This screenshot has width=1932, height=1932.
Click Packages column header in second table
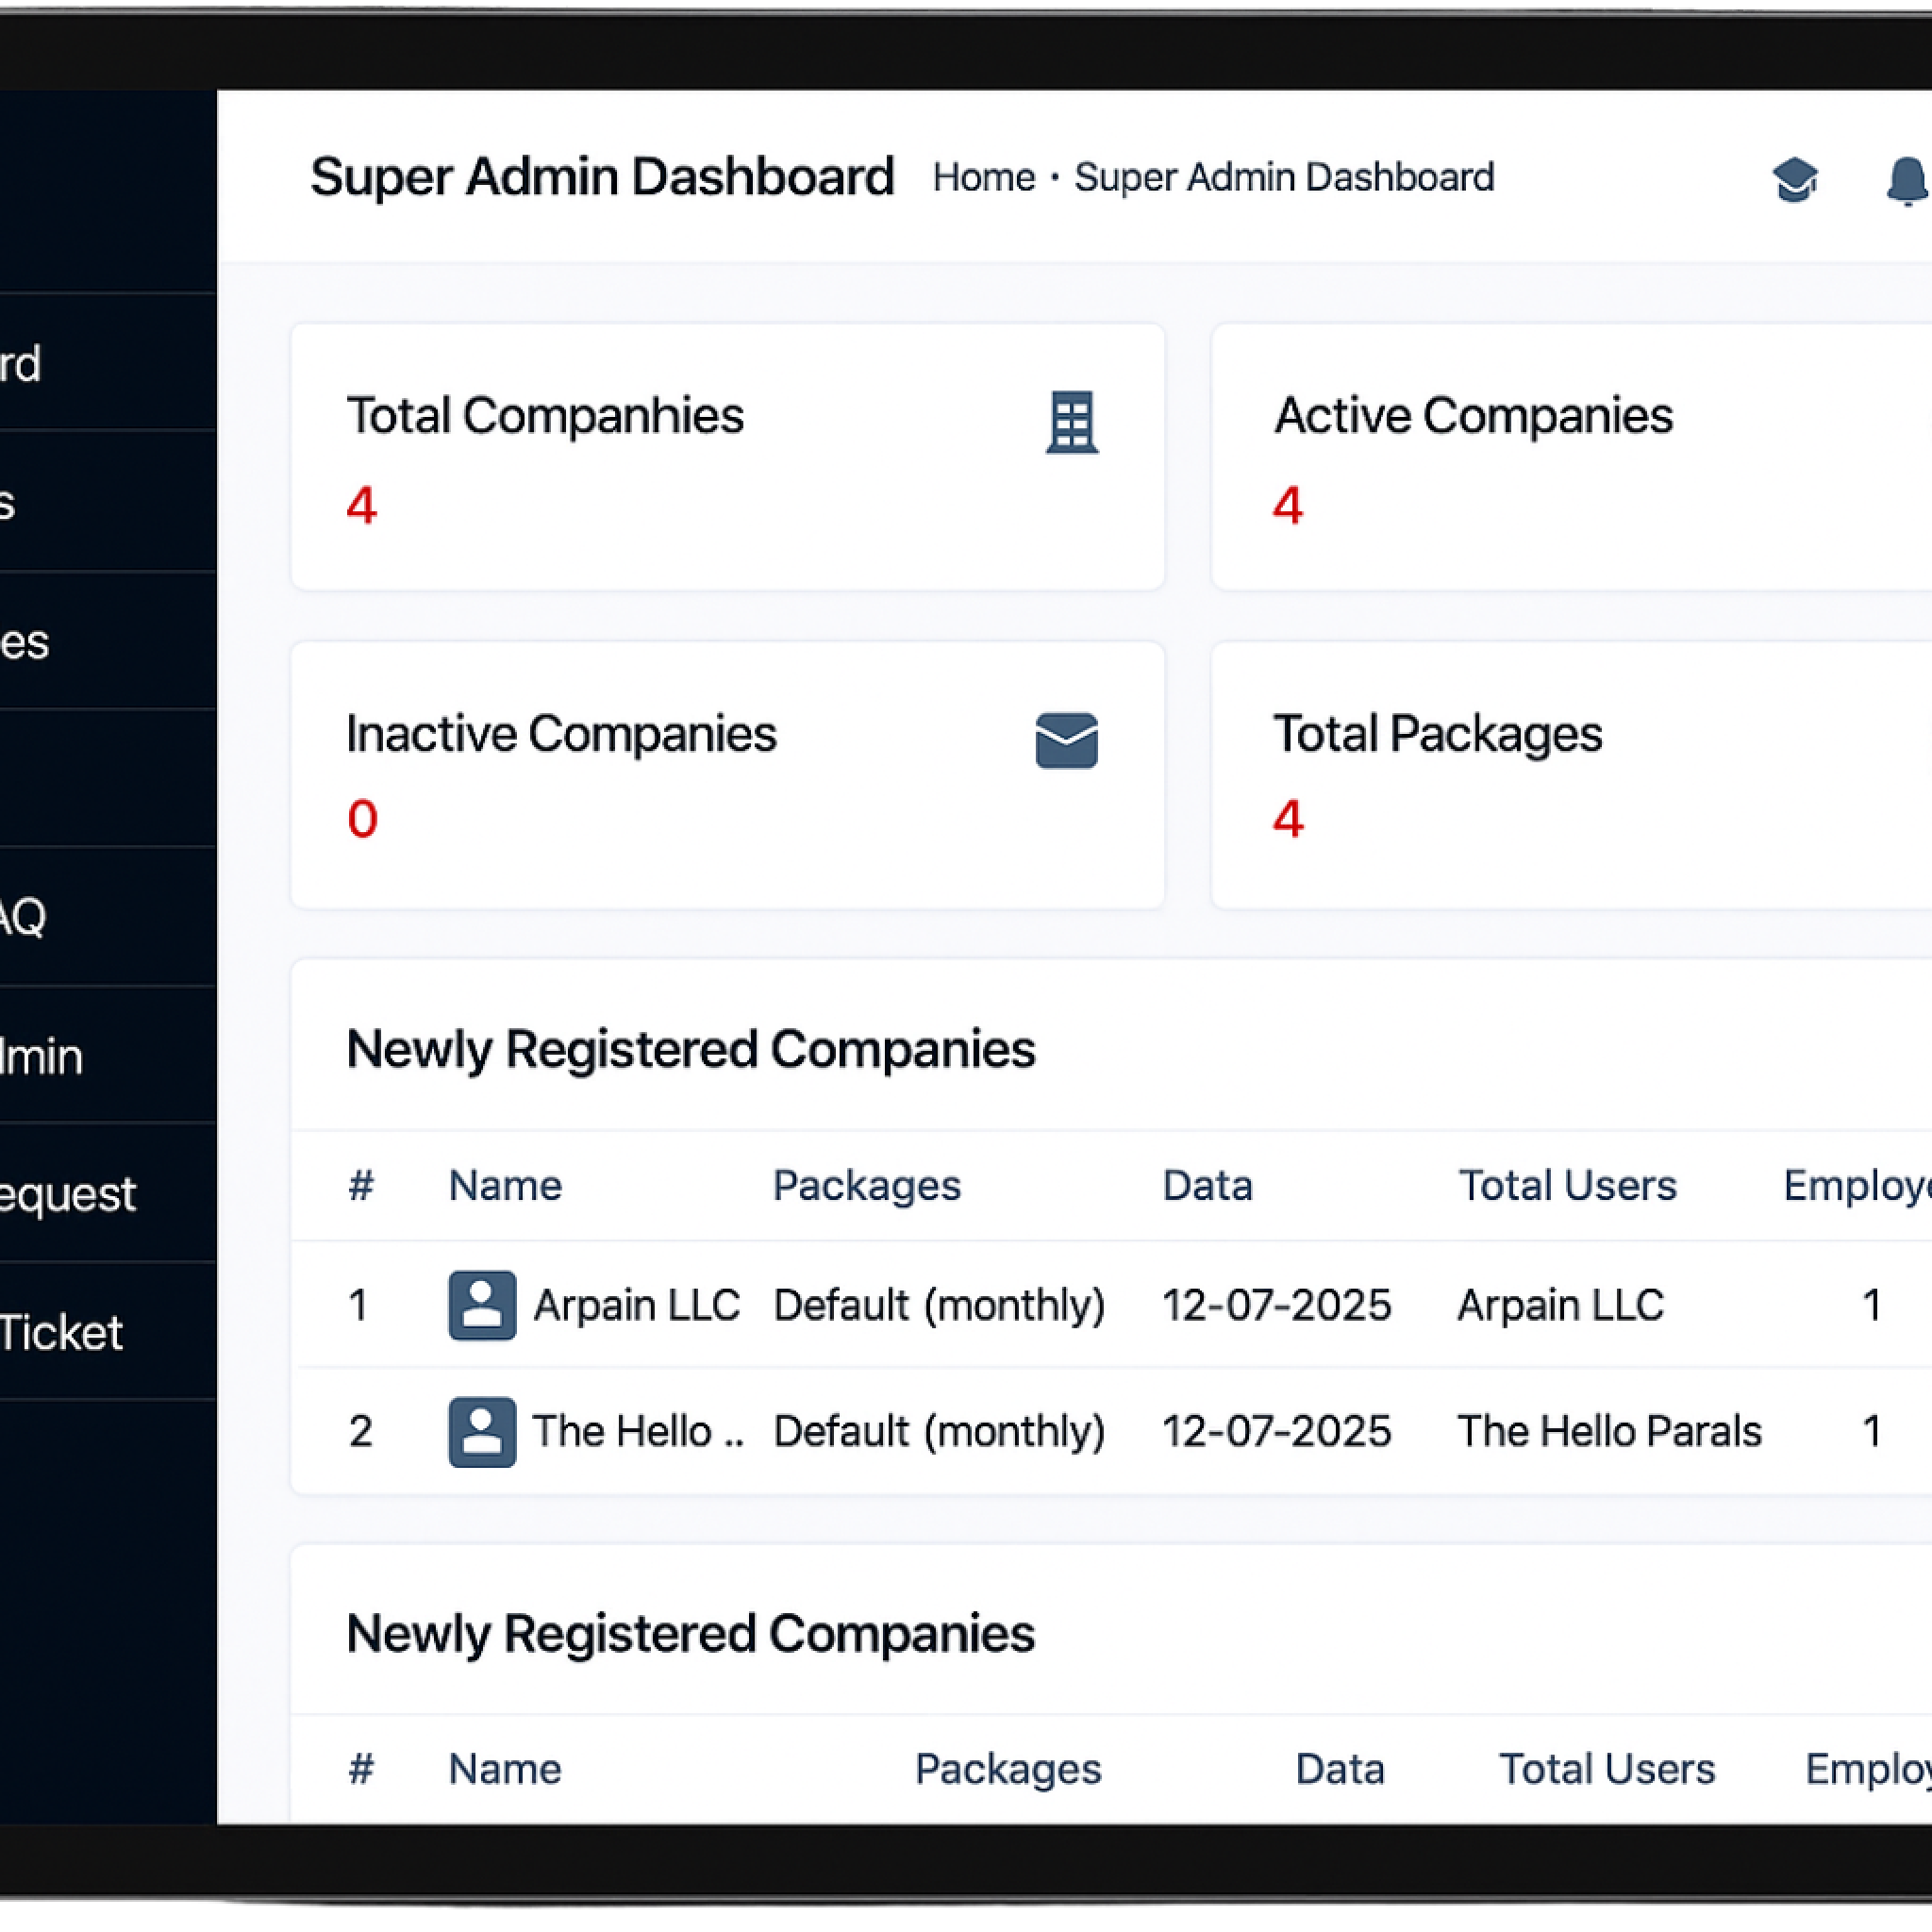[1007, 1769]
